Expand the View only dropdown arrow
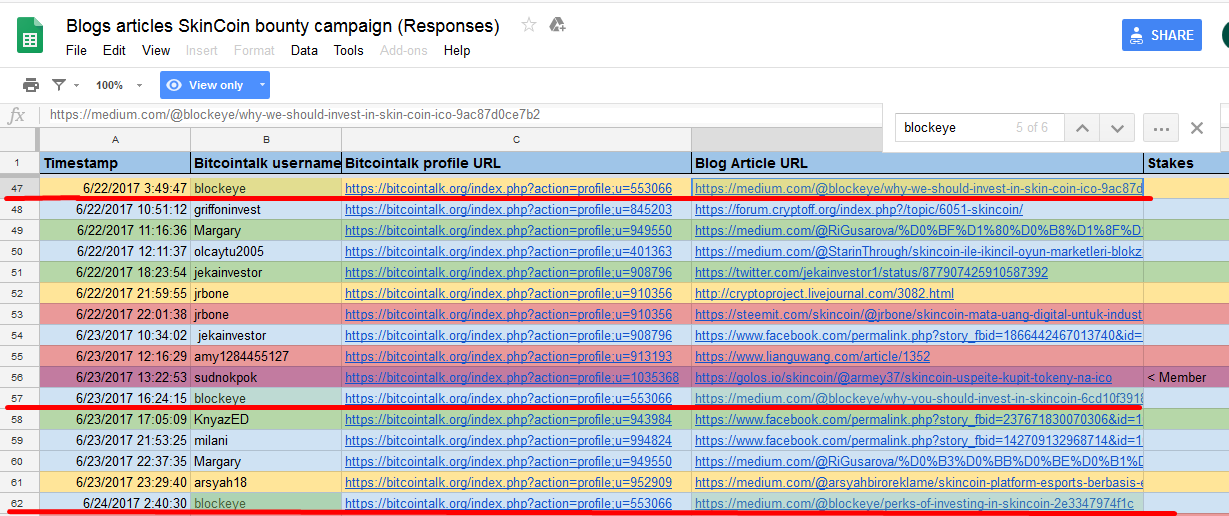1229x516 pixels. coord(262,85)
